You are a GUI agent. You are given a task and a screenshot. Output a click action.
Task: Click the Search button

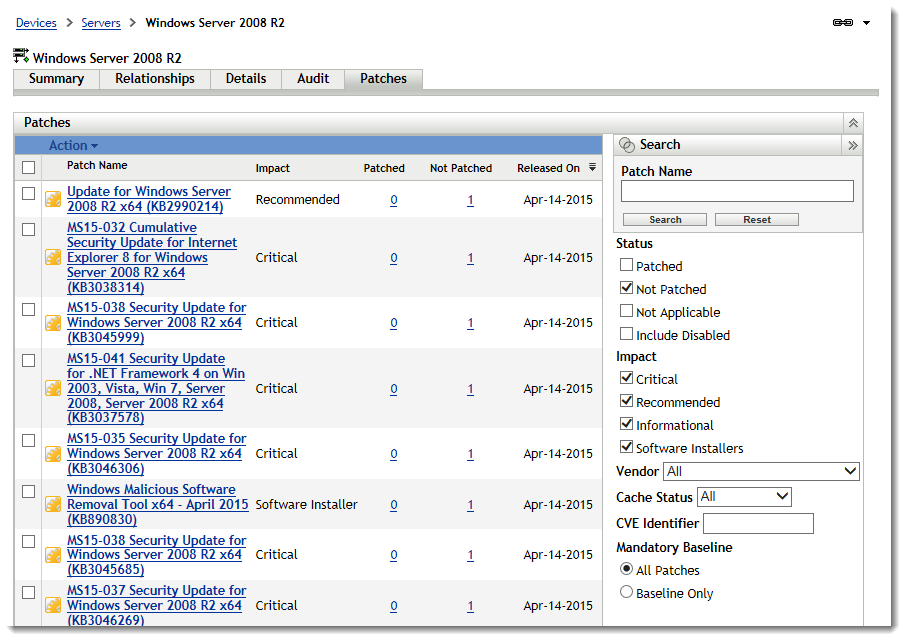[x=666, y=219]
